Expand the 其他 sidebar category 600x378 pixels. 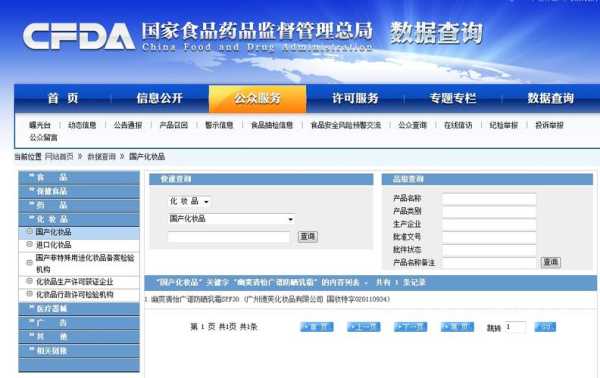click(79, 337)
